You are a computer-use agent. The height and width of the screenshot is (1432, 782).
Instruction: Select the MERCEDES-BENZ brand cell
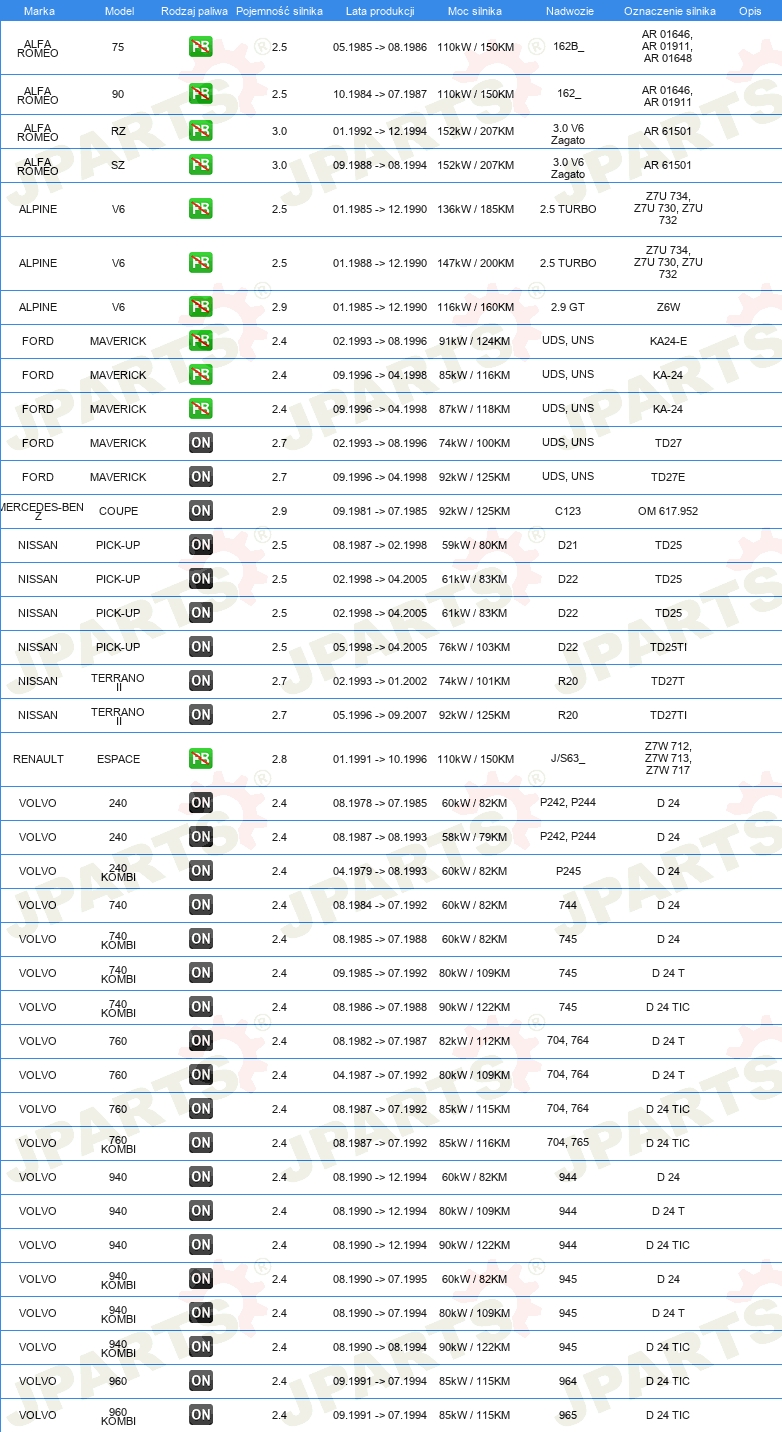[x=41, y=511]
